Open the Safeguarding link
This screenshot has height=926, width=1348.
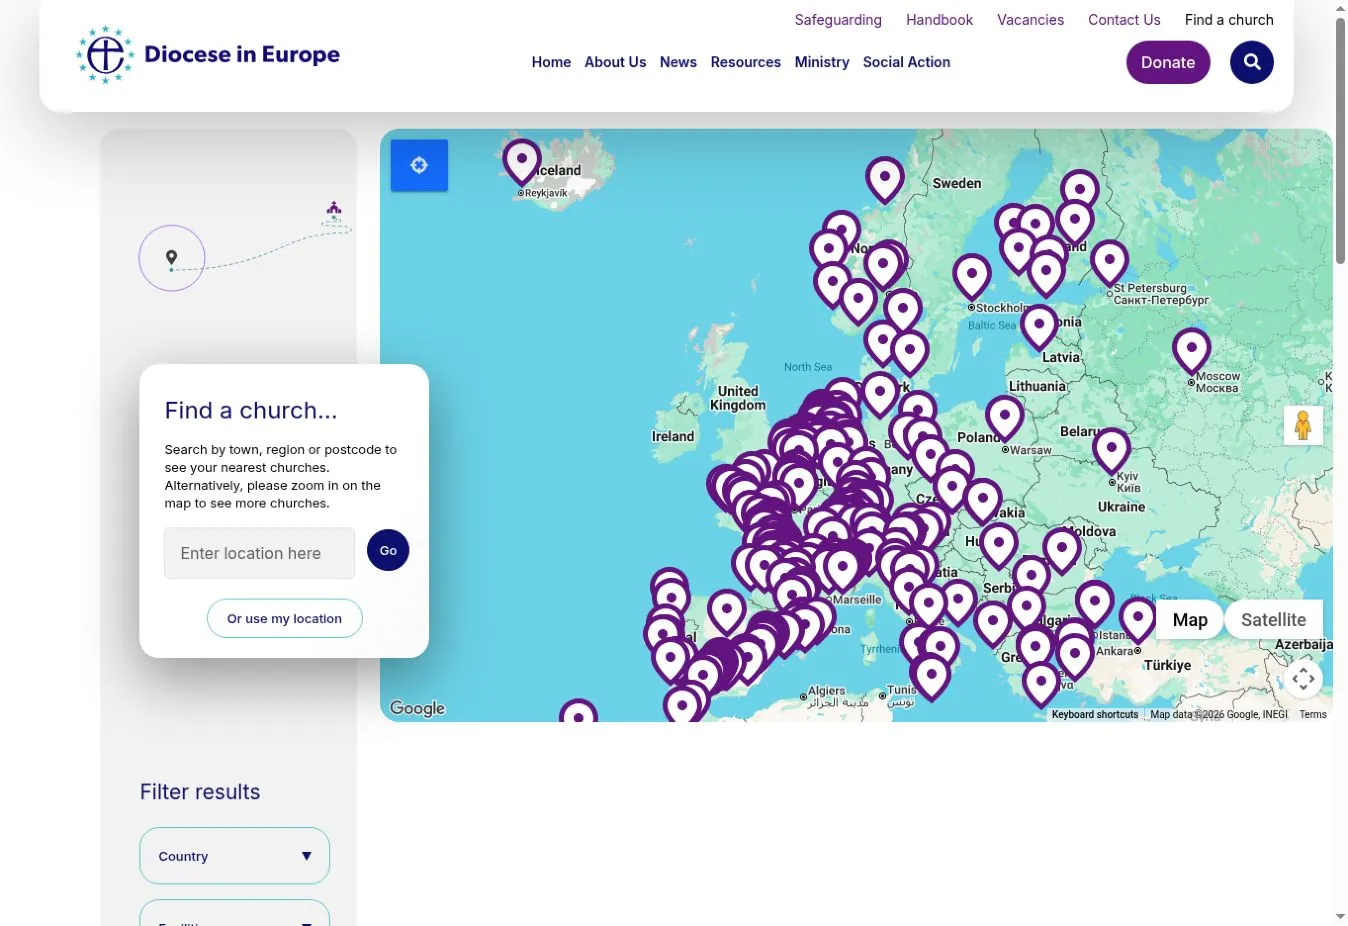[x=838, y=20]
